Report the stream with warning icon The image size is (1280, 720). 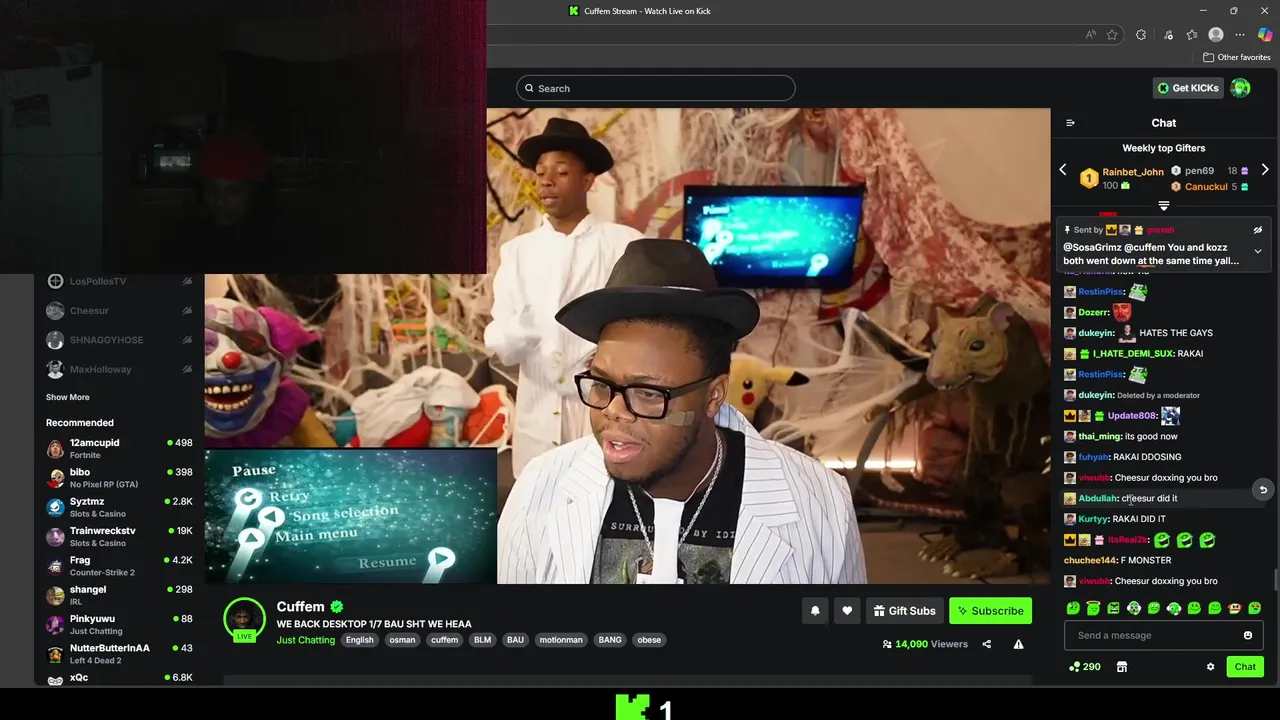(x=1018, y=644)
